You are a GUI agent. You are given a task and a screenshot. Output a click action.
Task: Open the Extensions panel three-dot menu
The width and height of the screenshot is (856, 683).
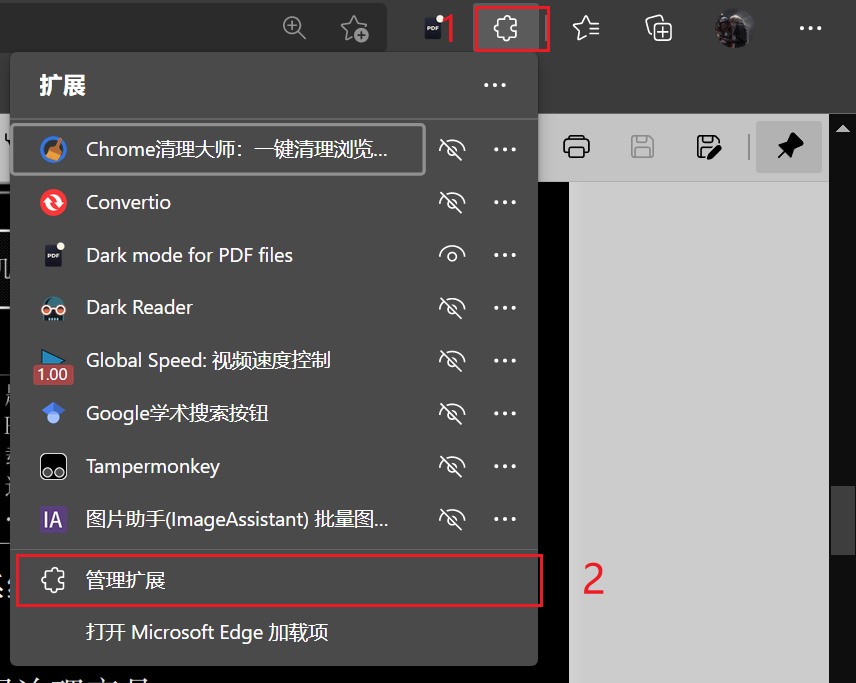point(494,85)
